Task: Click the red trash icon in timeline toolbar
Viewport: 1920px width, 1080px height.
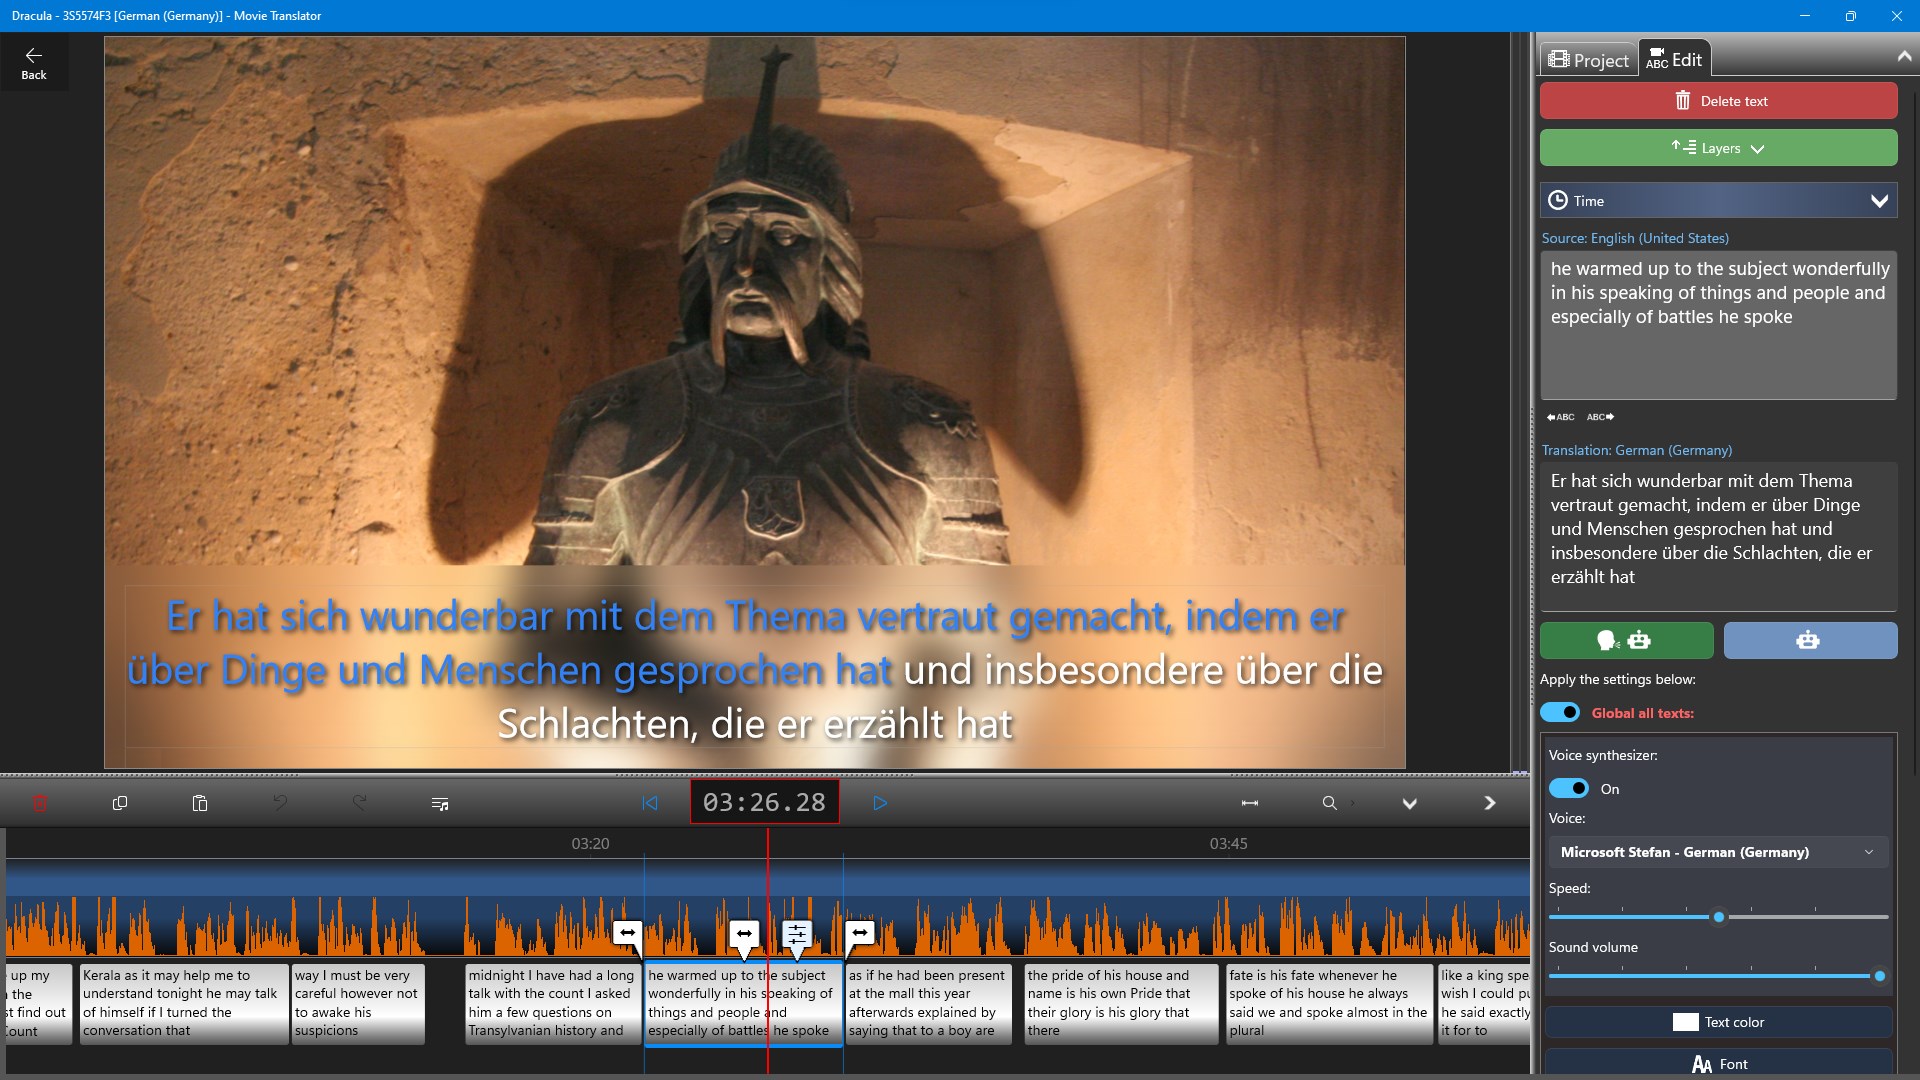Action: click(40, 803)
